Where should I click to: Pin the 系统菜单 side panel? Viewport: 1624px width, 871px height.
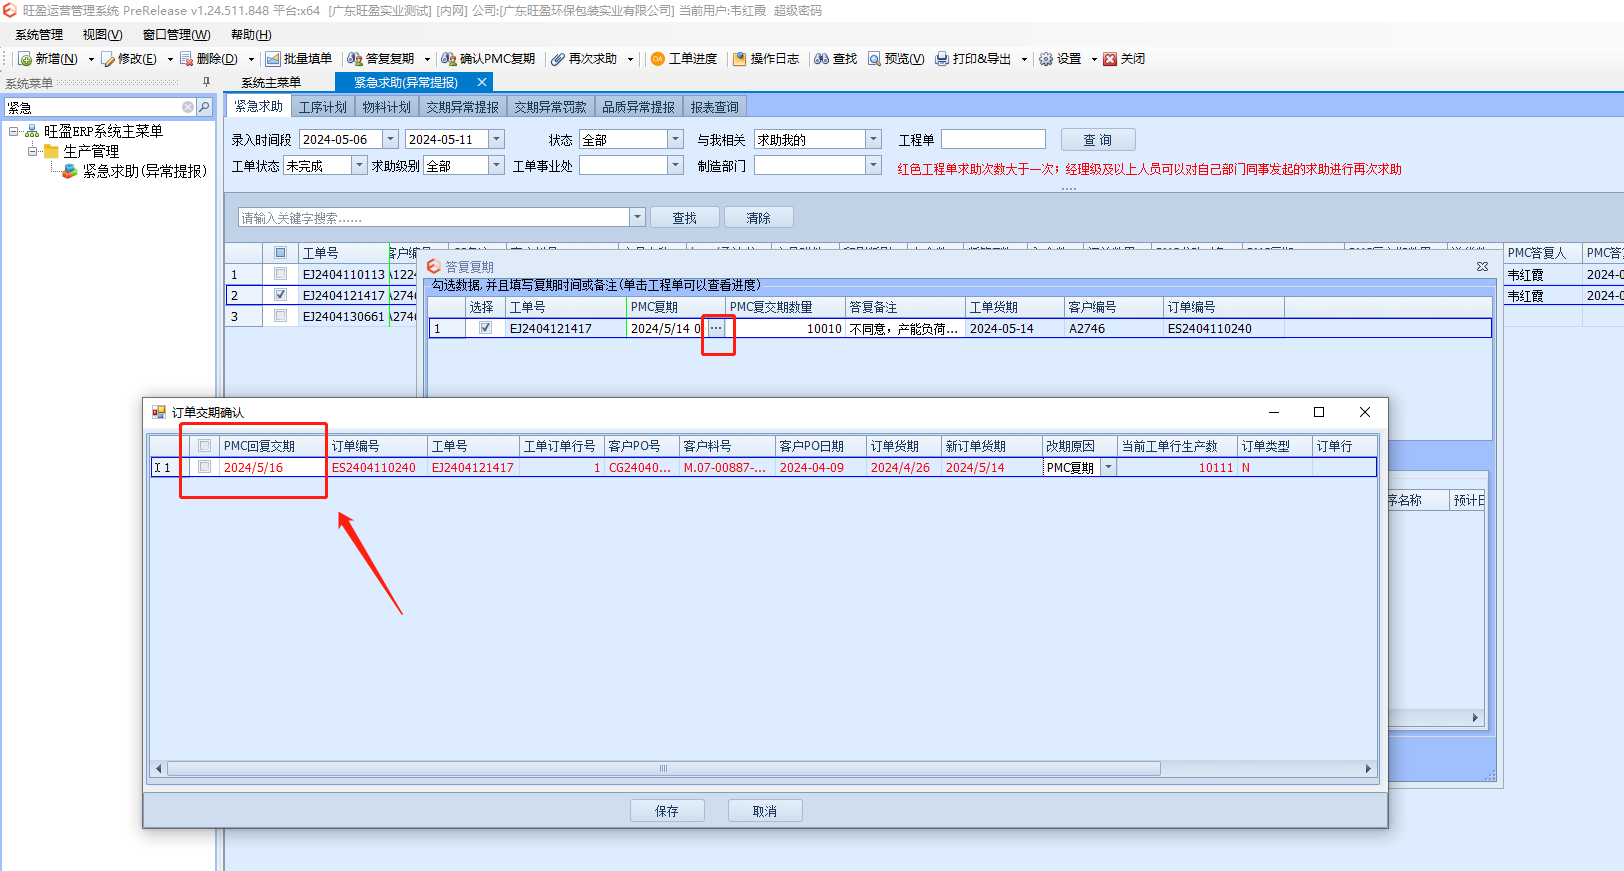(x=206, y=82)
